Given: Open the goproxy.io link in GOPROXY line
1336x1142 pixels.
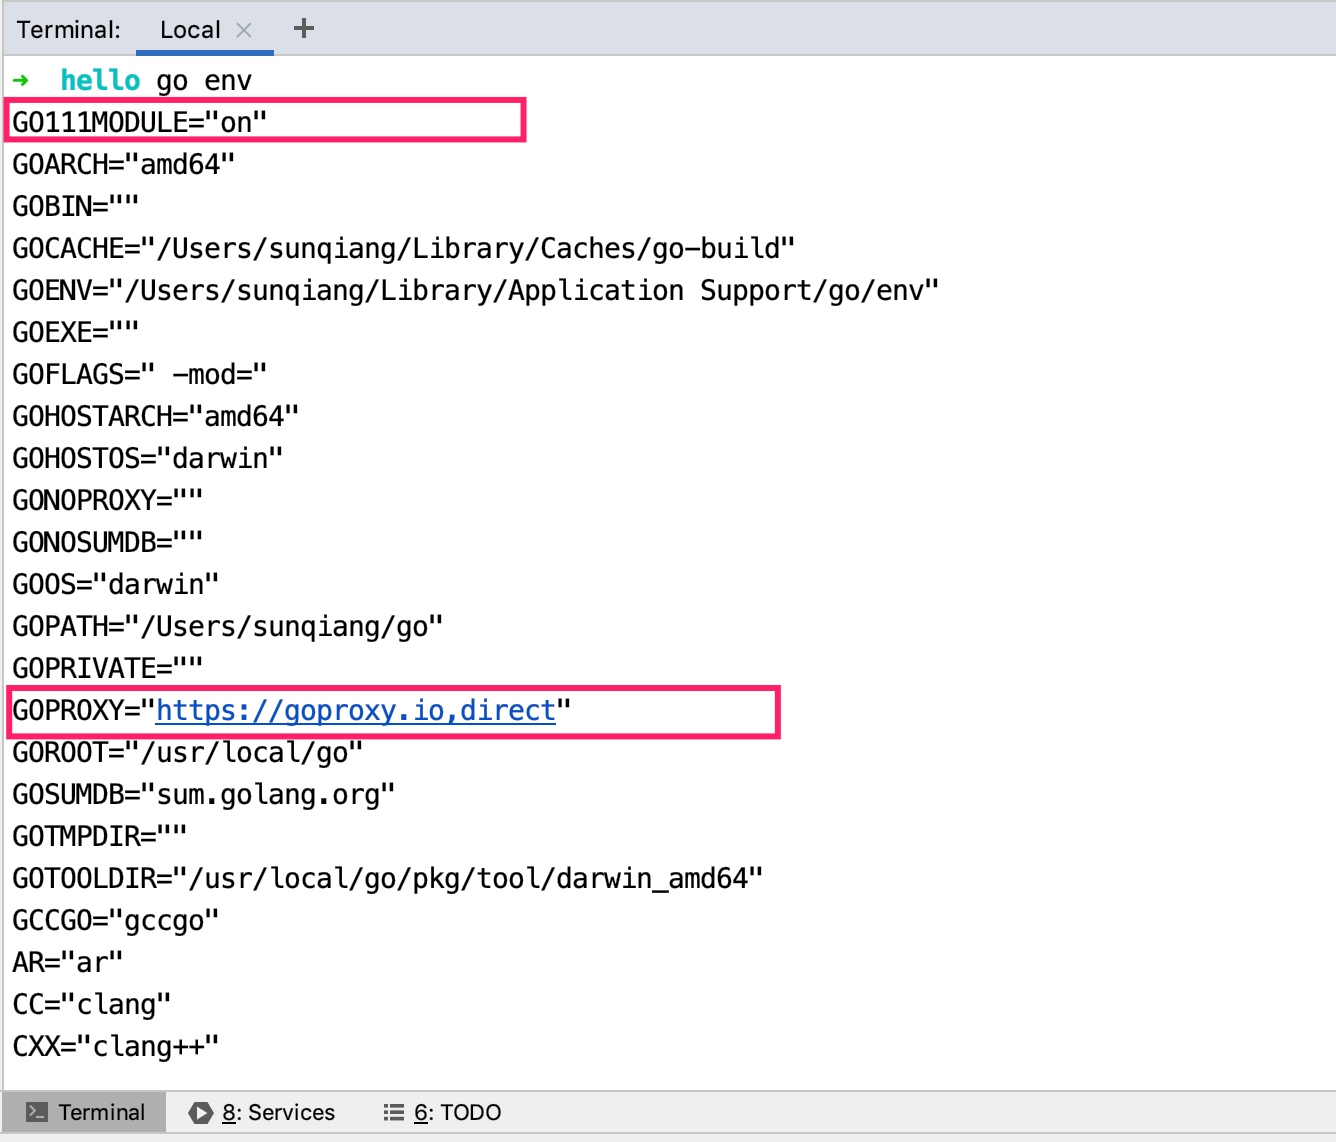Looking at the screenshot, I should 356,710.
